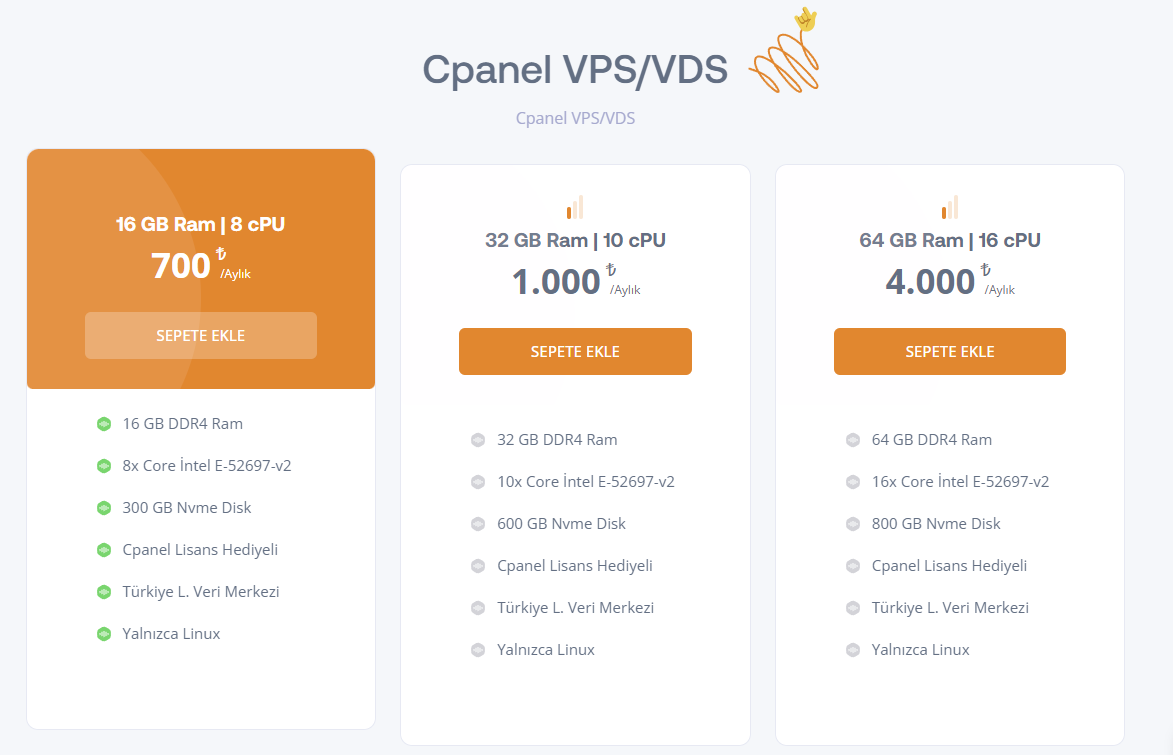Select 64 GB plan's Cpanel Lisans Hediyeli feature
This screenshot has height=755, width=1173.
[x=949, y=566]
